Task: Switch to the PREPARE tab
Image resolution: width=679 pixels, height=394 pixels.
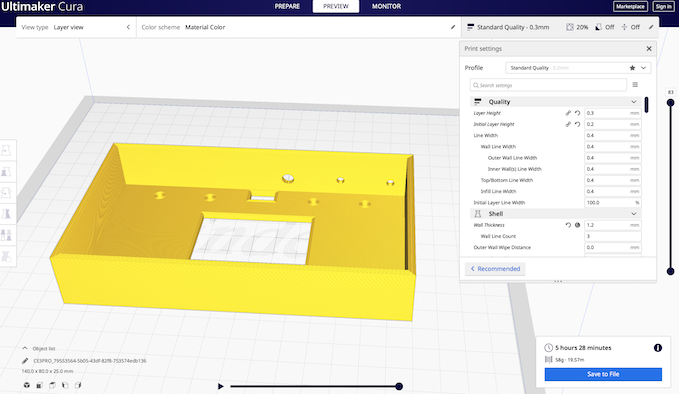Action: pos(287,6)
